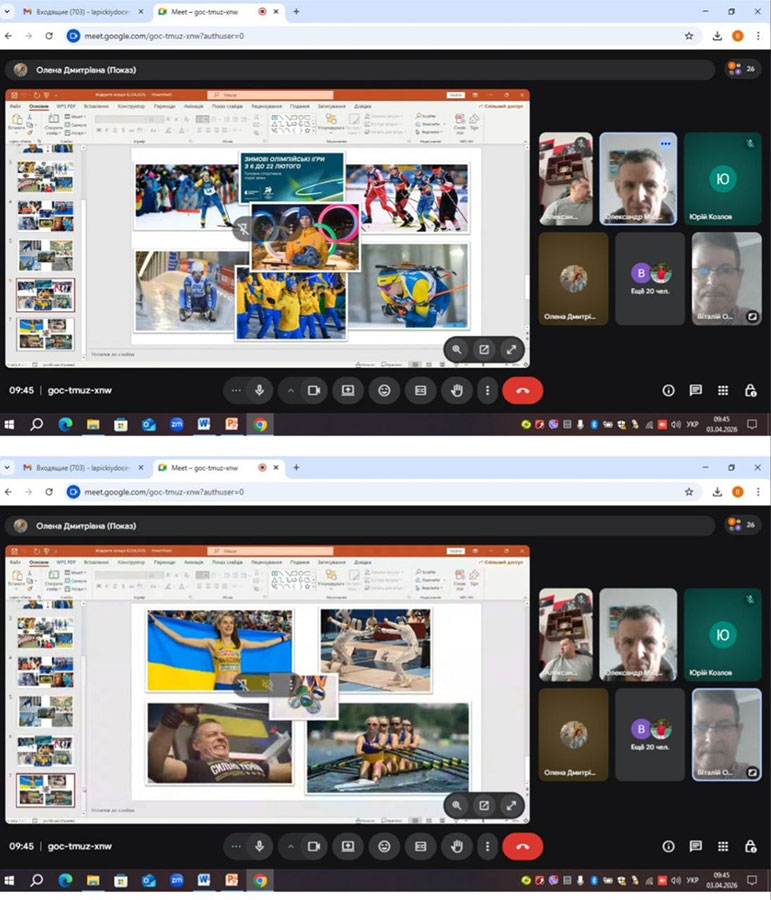Open Chrome menu in the Winter Olympics slide browser
Image resolution: width=771 pixels, height=900 pixels.
(x=758, y=36)
